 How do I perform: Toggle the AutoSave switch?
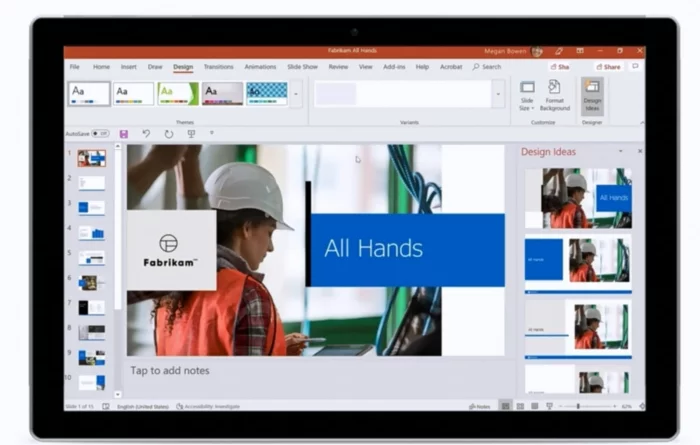pyautogui.click(x=100, y=133)
